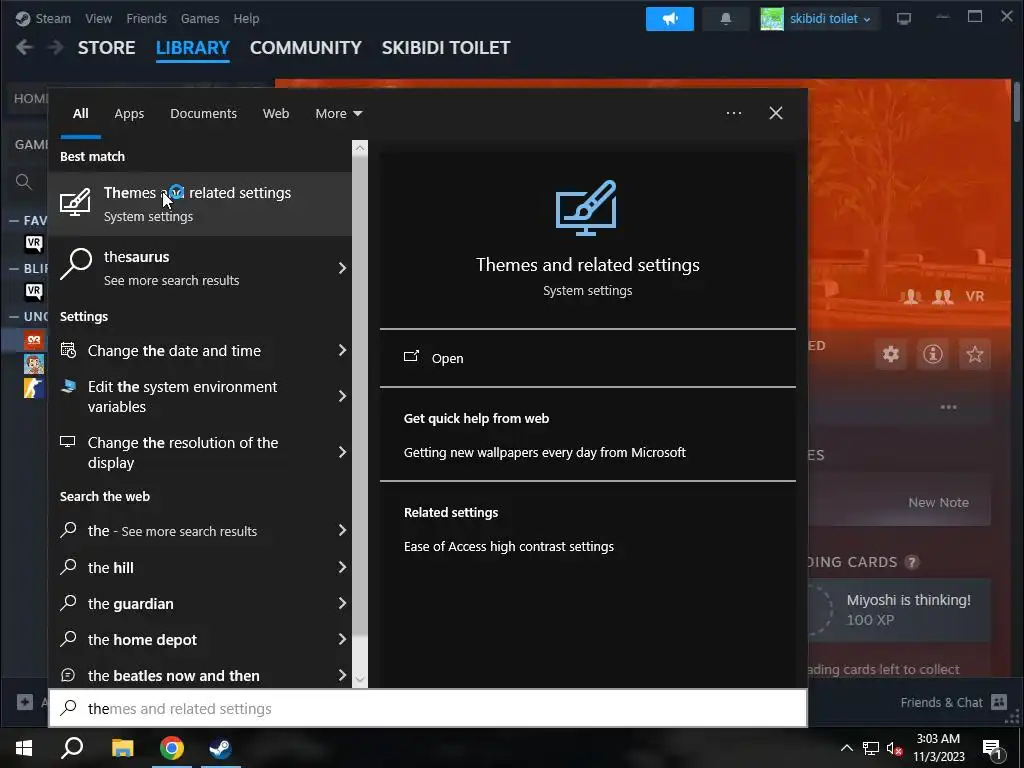The image size is (1024, 768).
Task: Click the muted volume tray icon
Action: 895,748
